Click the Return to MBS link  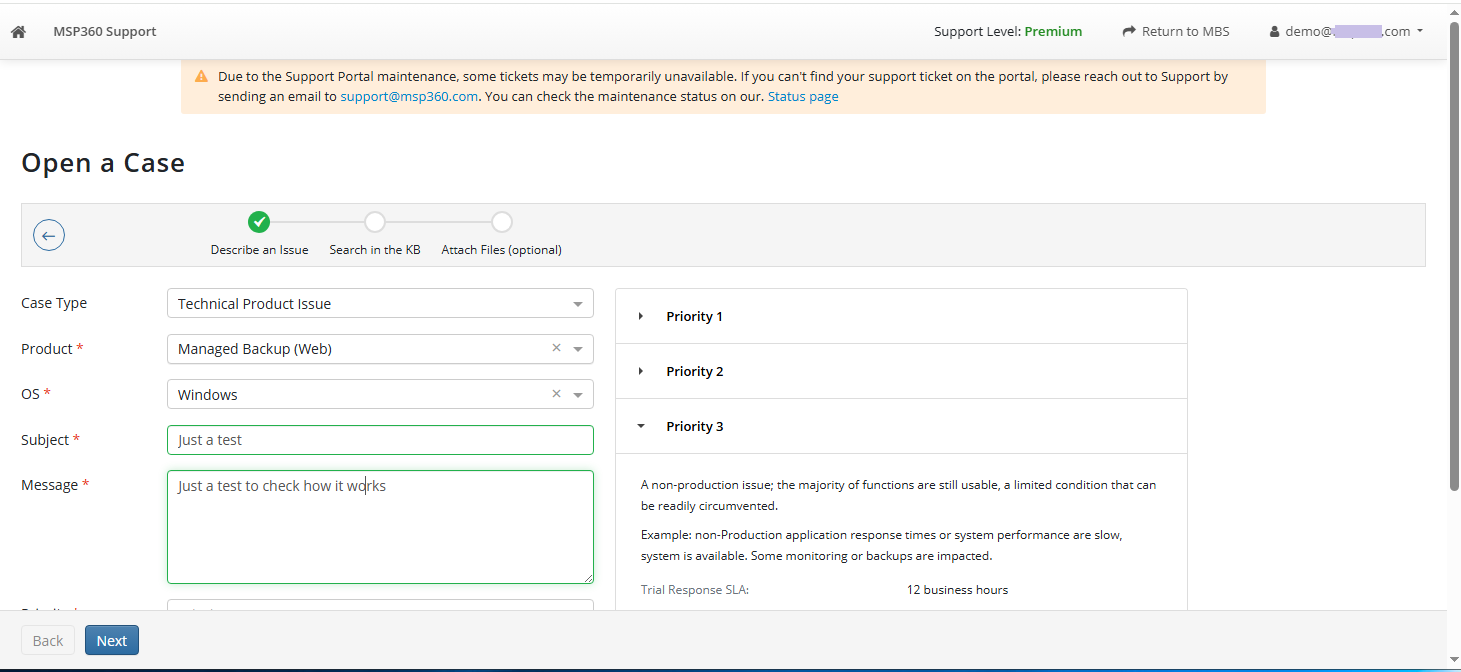(x=1176, y=31)
